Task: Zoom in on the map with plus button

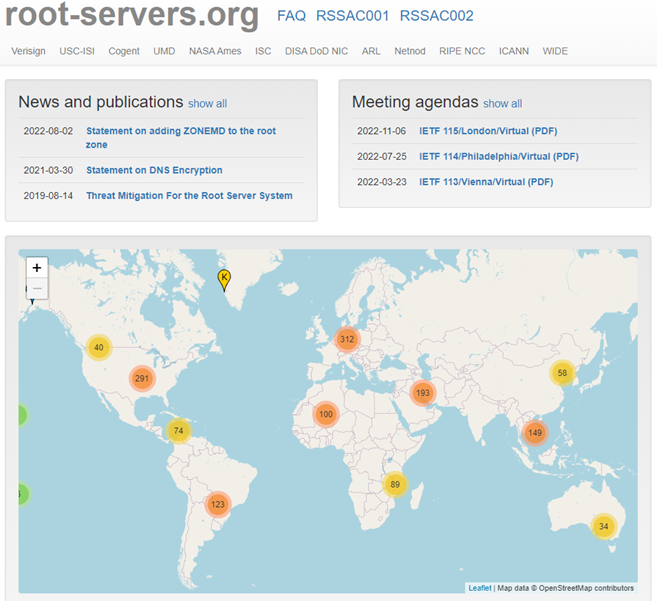Action: click(x=37, y=267)
